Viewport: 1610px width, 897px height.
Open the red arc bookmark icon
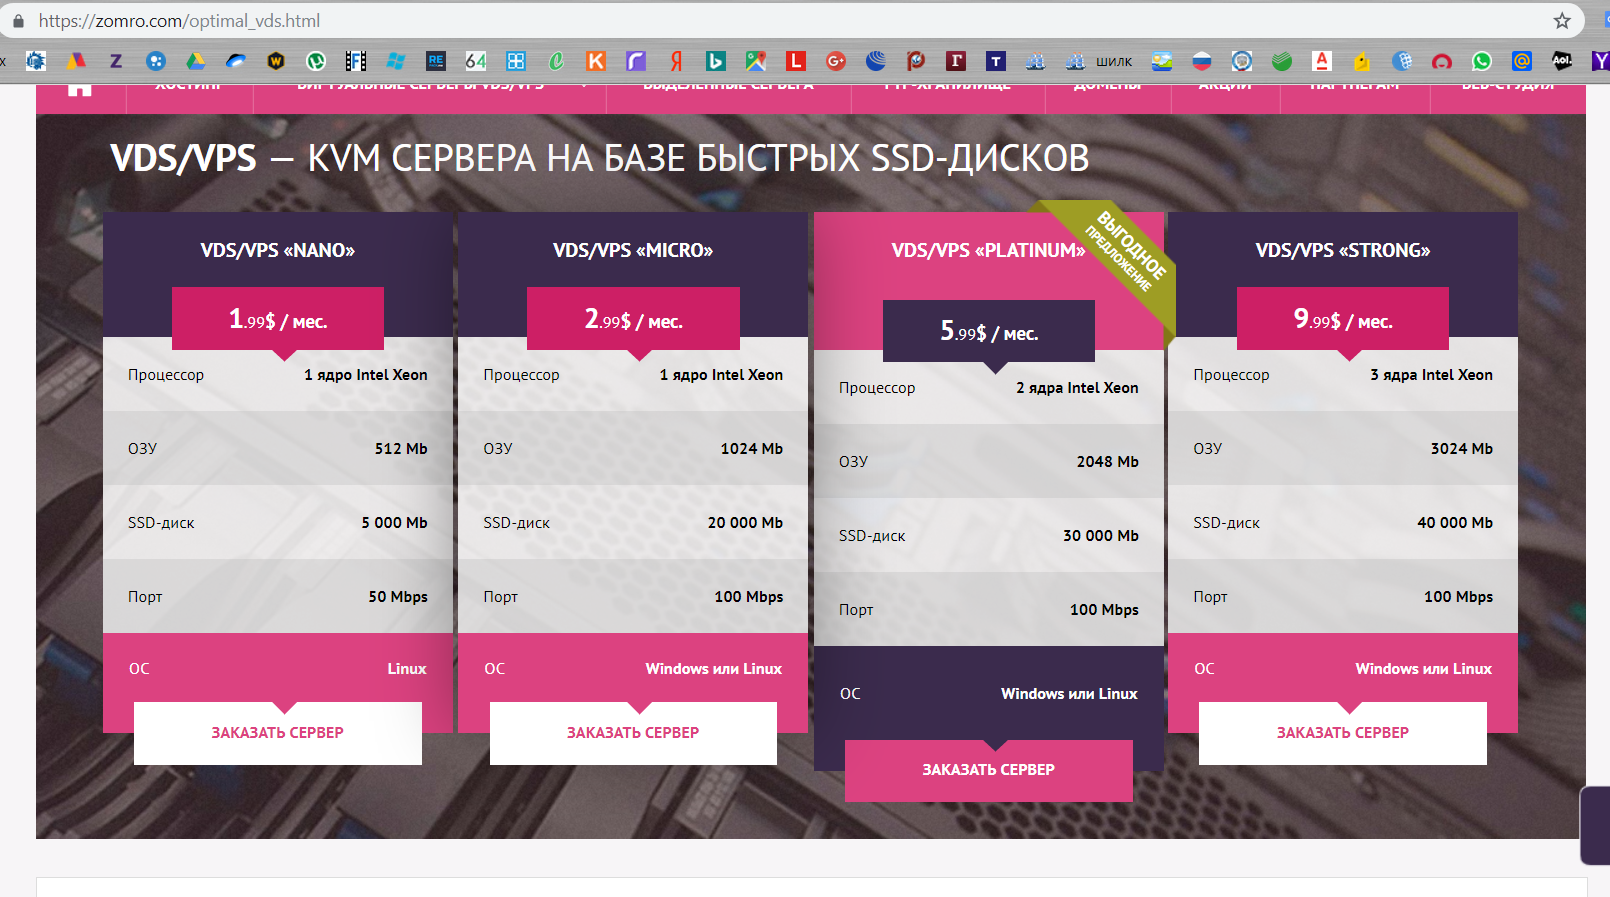pyautogui.click(x=1442, y=61)
